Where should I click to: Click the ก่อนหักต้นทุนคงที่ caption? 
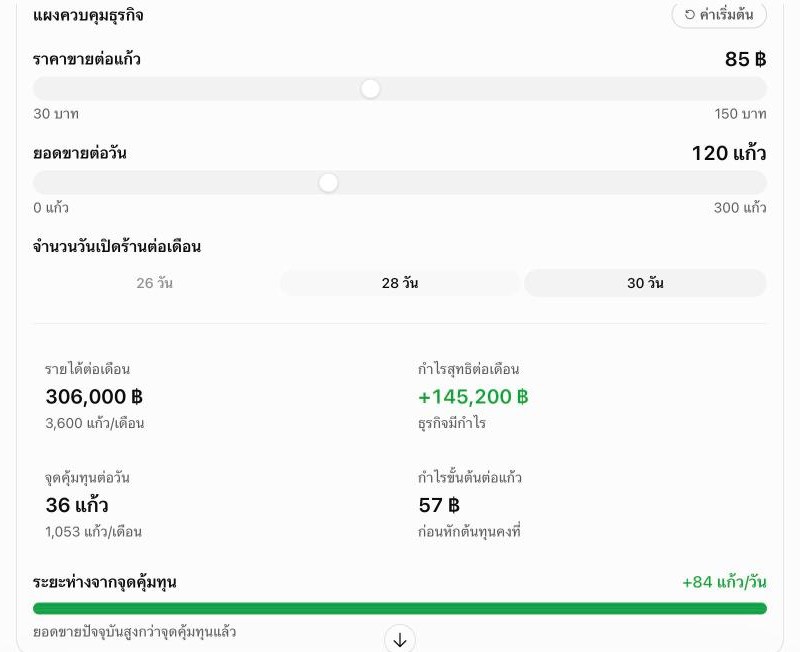[x=469, y=532]
